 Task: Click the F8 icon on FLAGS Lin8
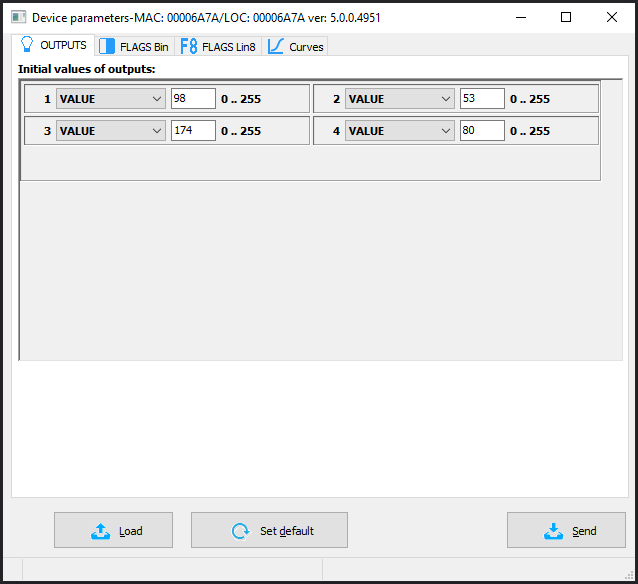click(x=189, y=46)
